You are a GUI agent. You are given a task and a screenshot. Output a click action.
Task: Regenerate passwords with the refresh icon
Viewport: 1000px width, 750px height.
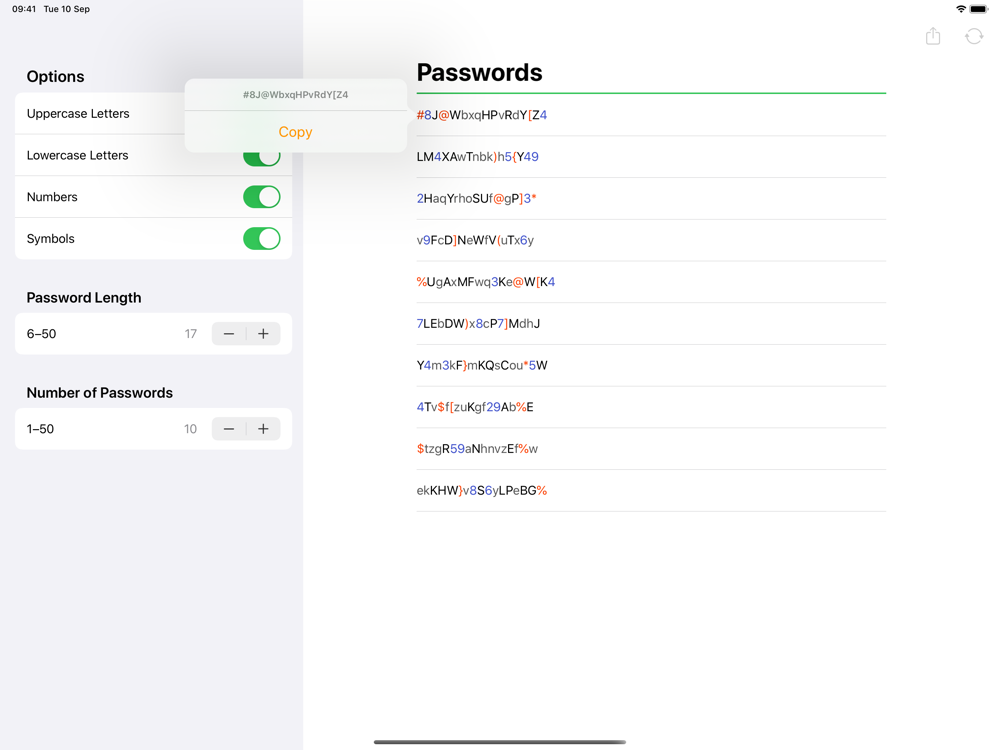tap(974, 36)
